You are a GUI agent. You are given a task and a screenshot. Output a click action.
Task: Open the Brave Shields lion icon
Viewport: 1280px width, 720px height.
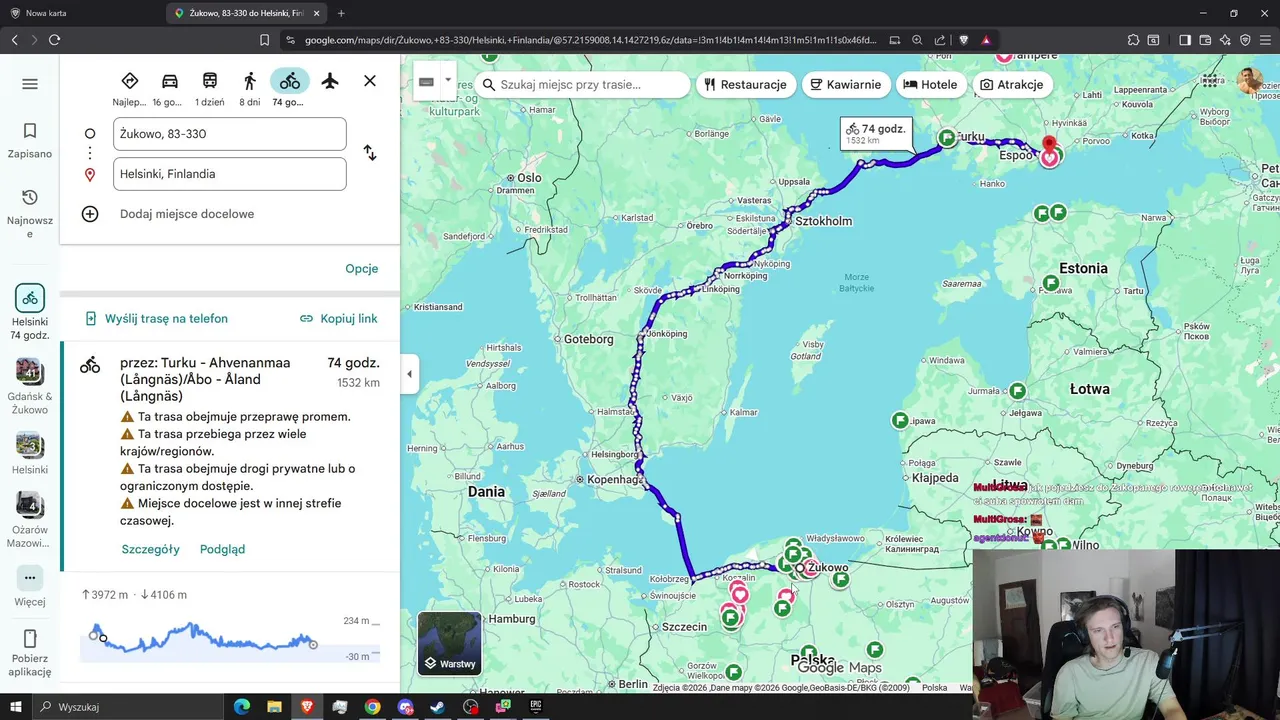pos(962,40)
